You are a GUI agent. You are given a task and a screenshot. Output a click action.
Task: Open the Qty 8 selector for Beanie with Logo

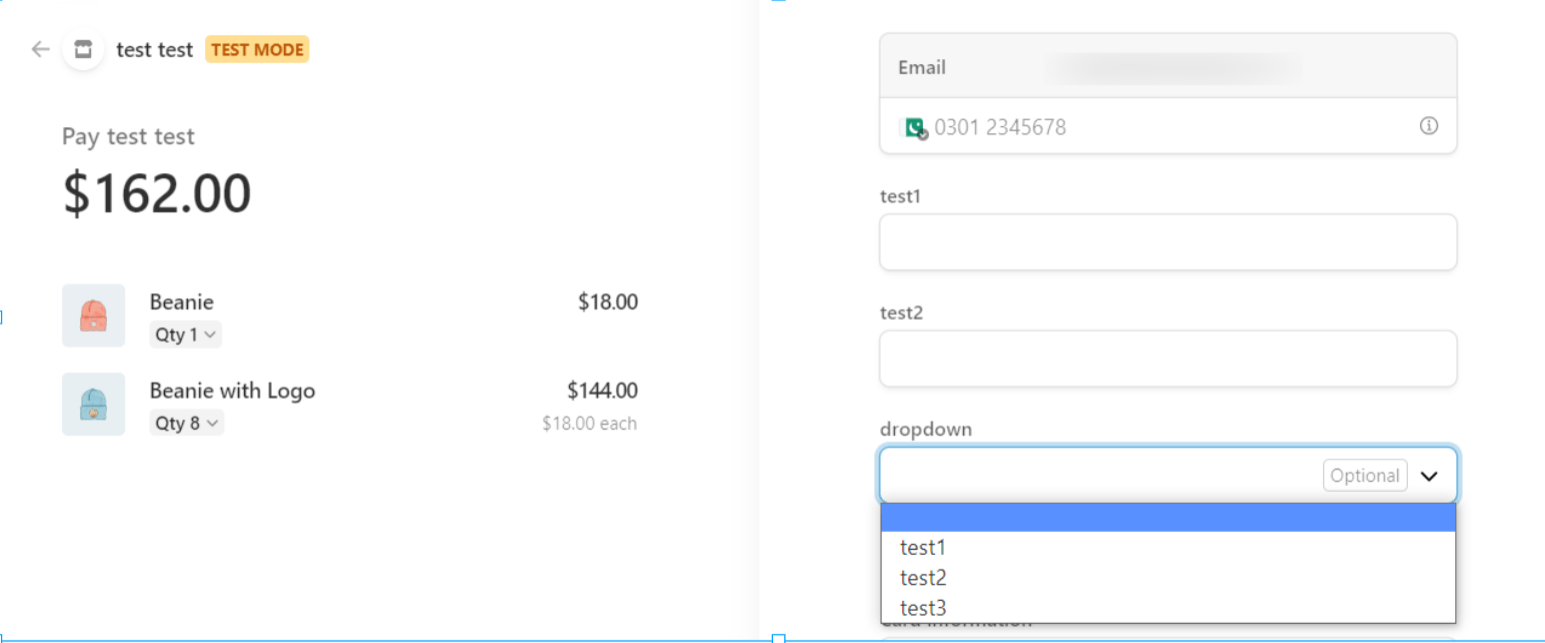pos(186,424)
